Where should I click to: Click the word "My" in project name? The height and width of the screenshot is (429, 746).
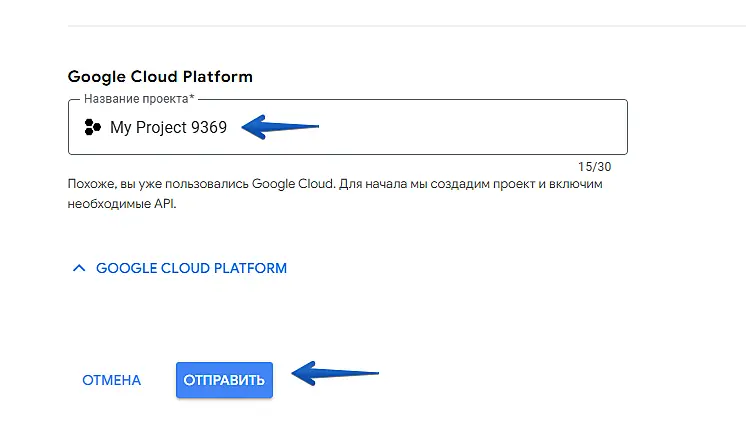click(120, 127)
